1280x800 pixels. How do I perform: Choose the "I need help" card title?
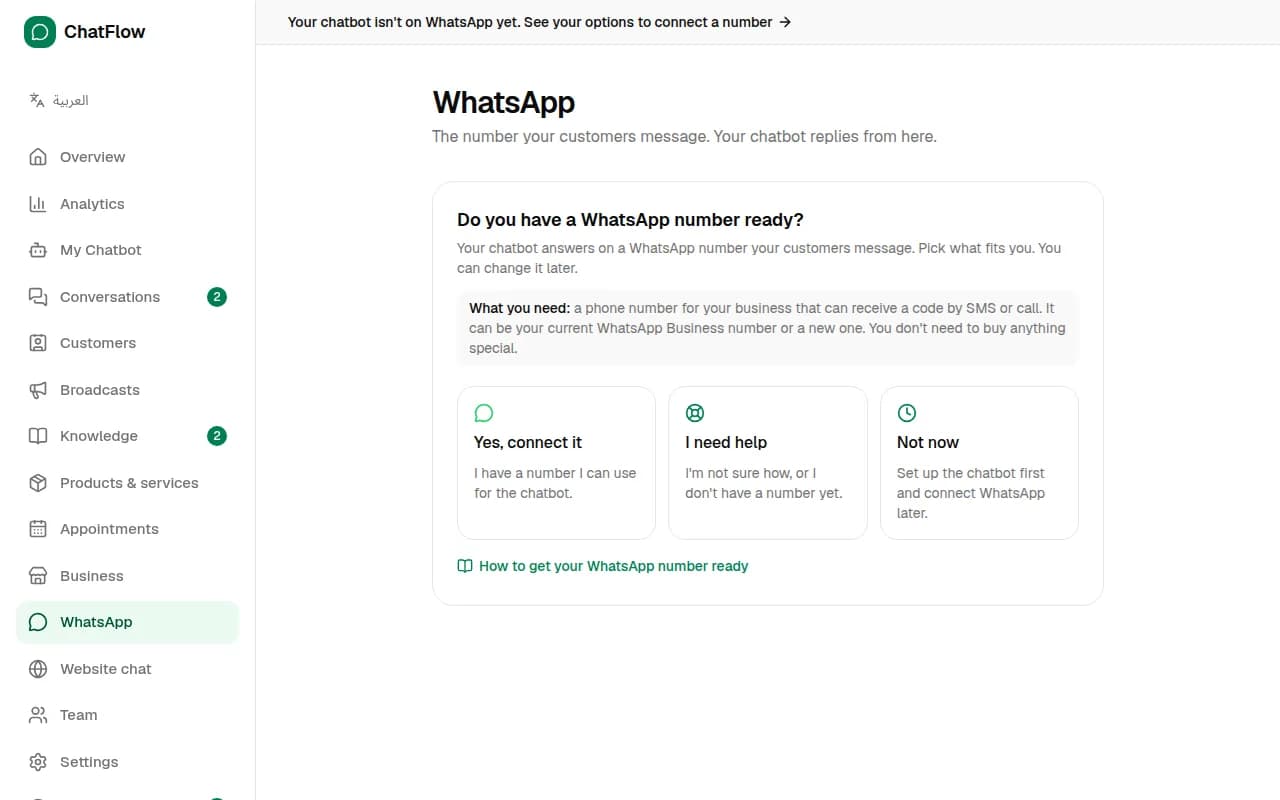tap(726, 442)
